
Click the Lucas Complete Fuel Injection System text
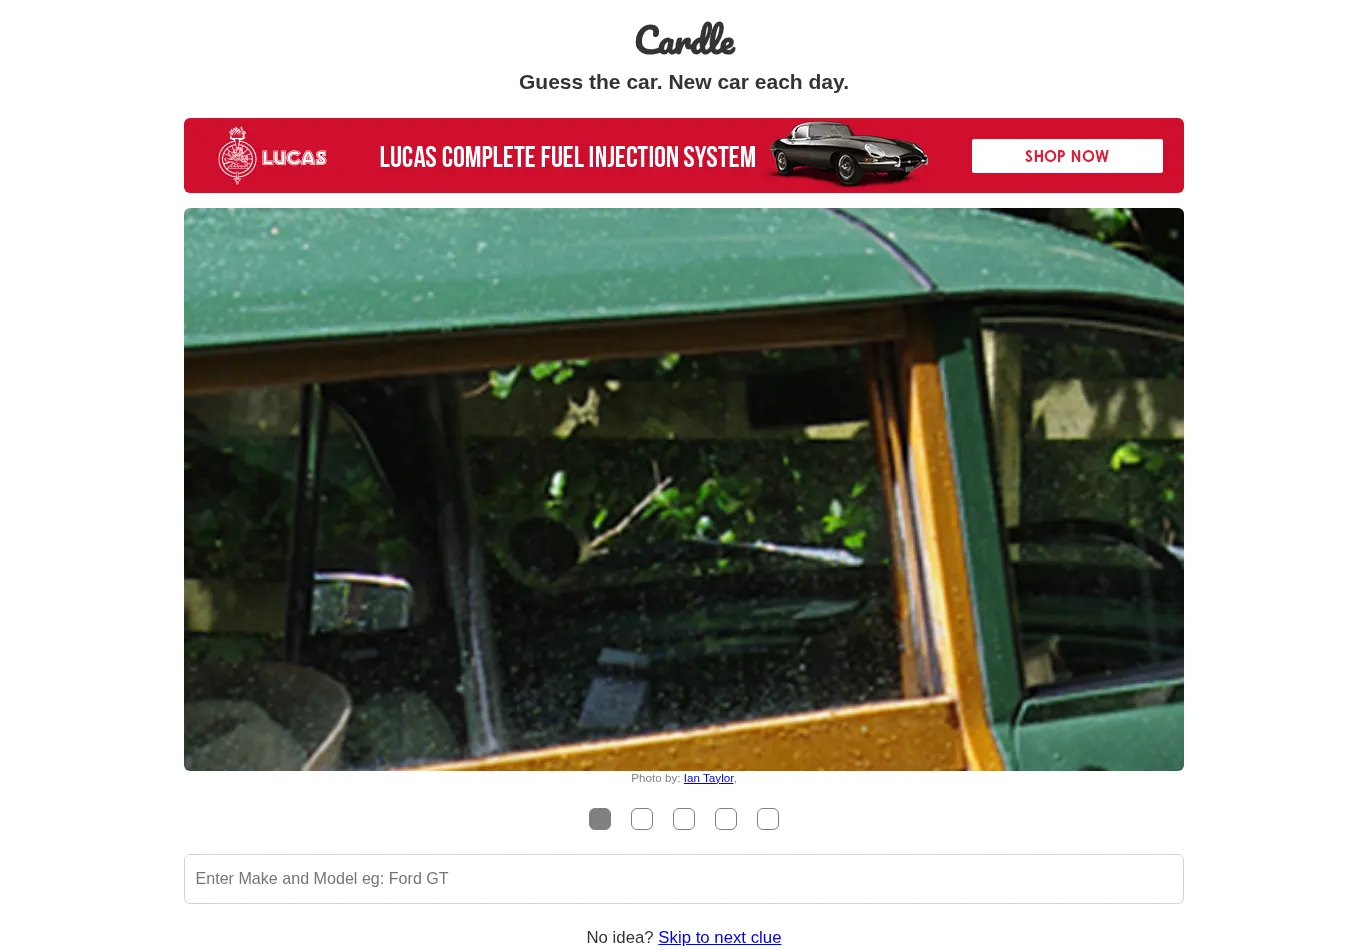pyautogui.click(x=567, y=157)
